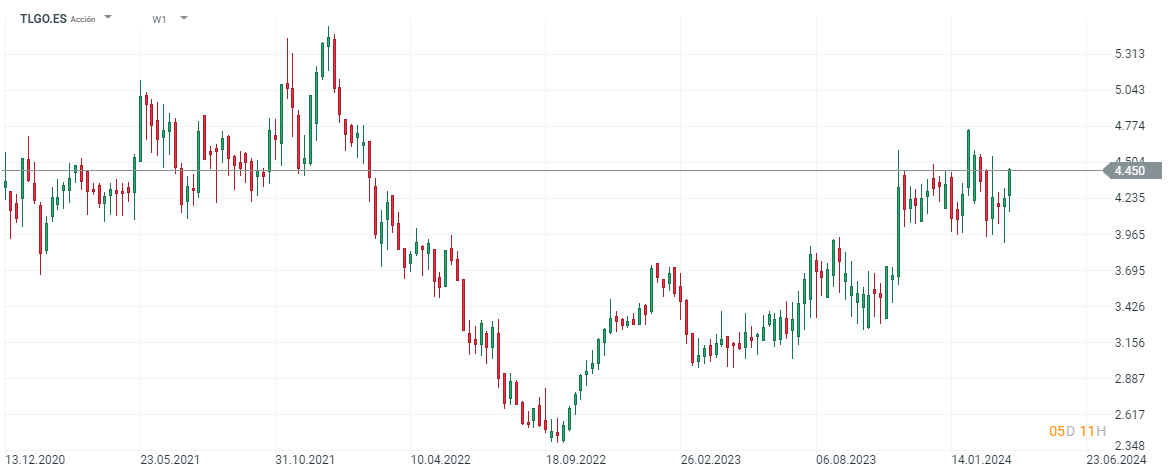The height and width of the screenshot is (476, 1175).
Task: Click the 2.348 price axis label
Action: (1130, 446)
